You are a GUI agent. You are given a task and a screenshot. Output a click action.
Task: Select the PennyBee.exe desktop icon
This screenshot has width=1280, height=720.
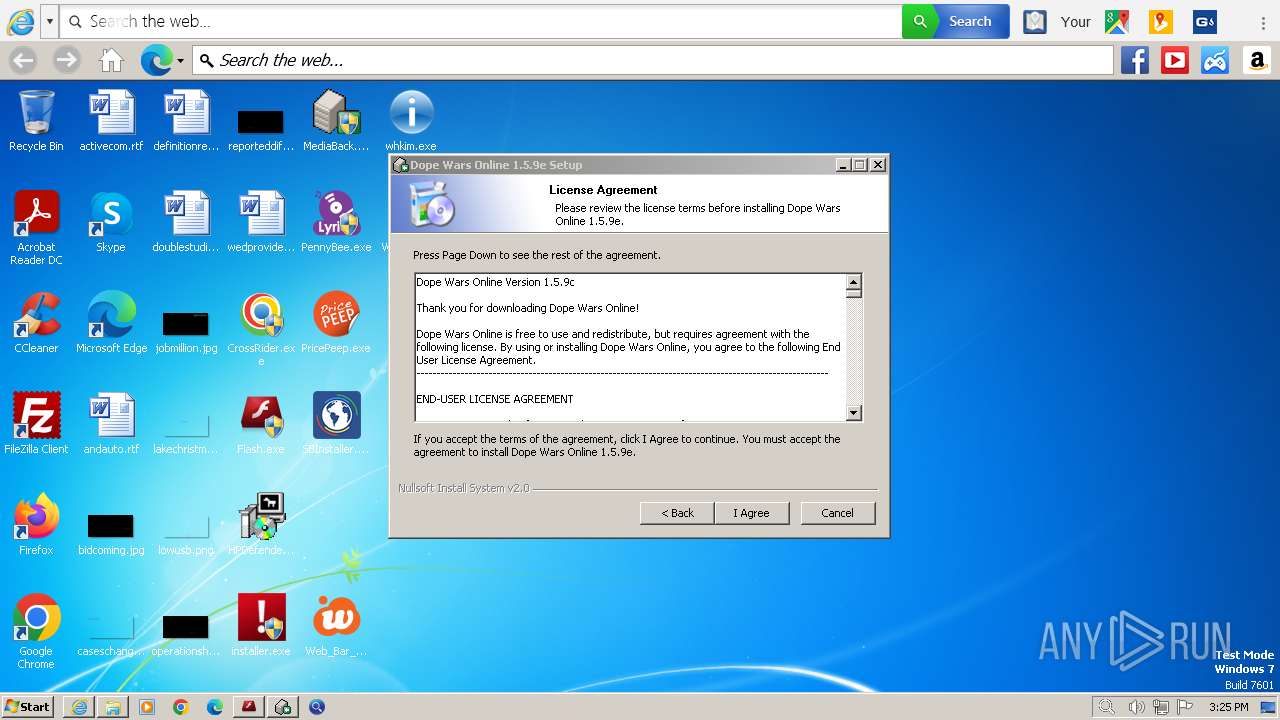click(x=336, y=221)
